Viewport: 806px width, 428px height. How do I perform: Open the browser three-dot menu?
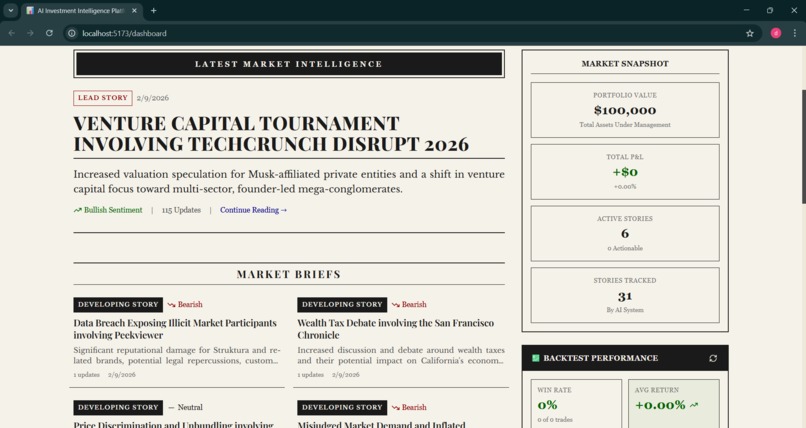click(x=795, y=33)
